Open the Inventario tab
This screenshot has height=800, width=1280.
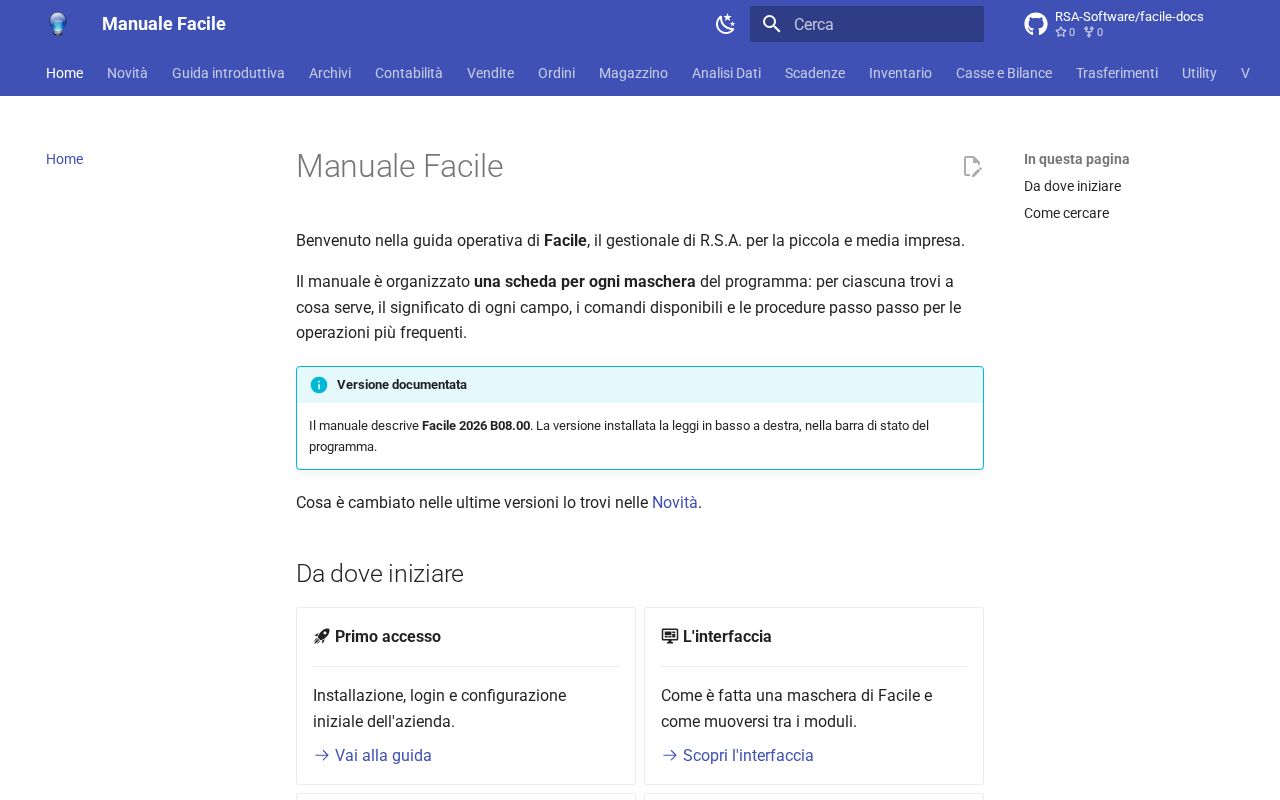coord(900,73)
